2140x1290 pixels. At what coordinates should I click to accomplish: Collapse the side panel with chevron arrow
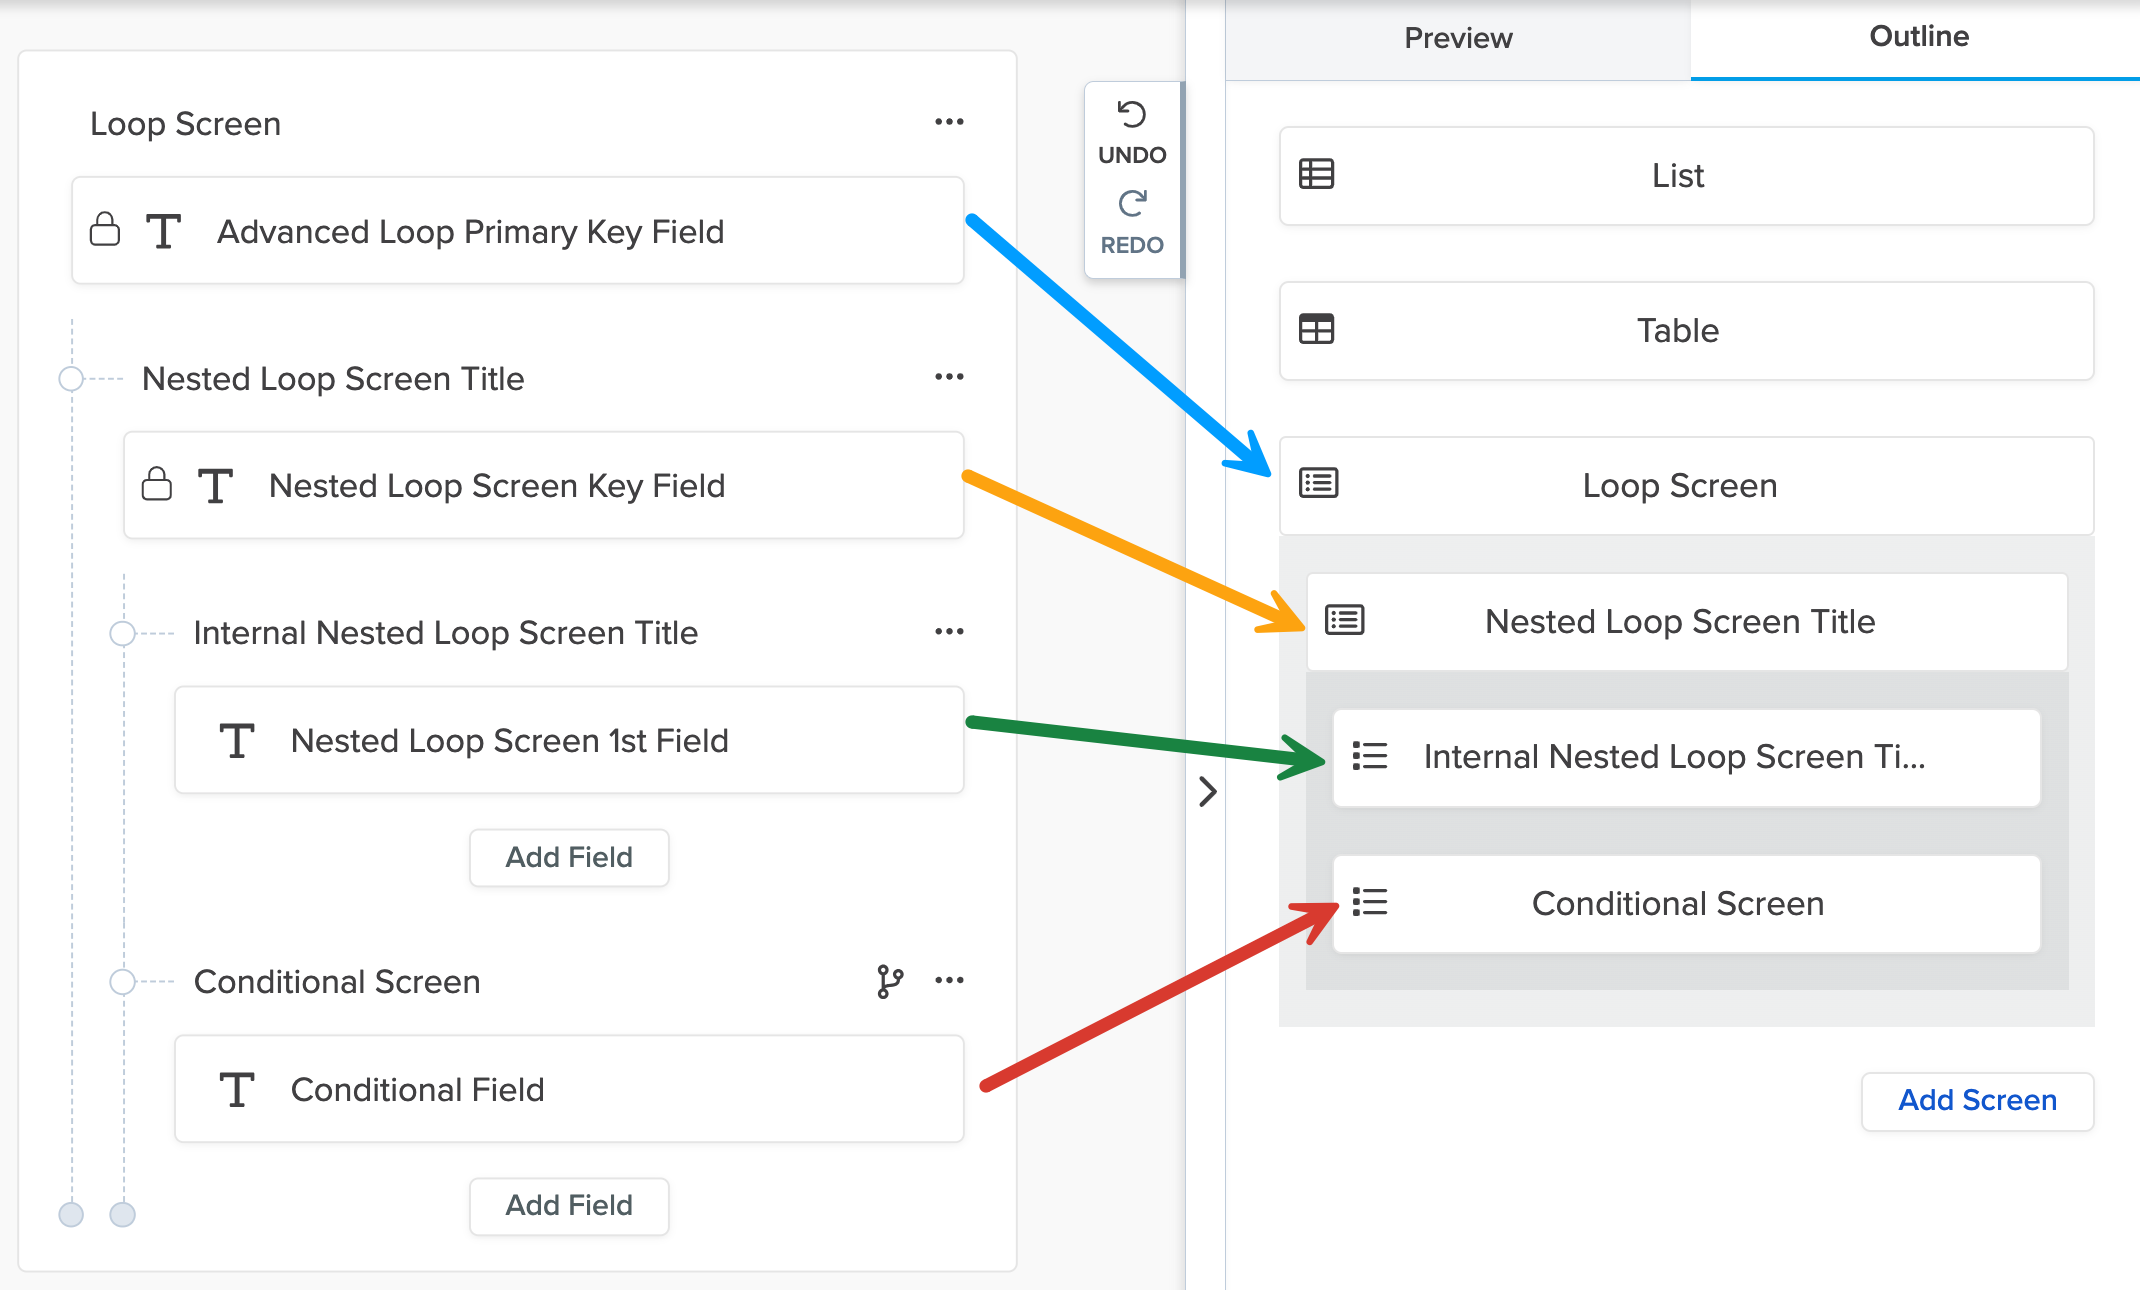point(1208,792)
